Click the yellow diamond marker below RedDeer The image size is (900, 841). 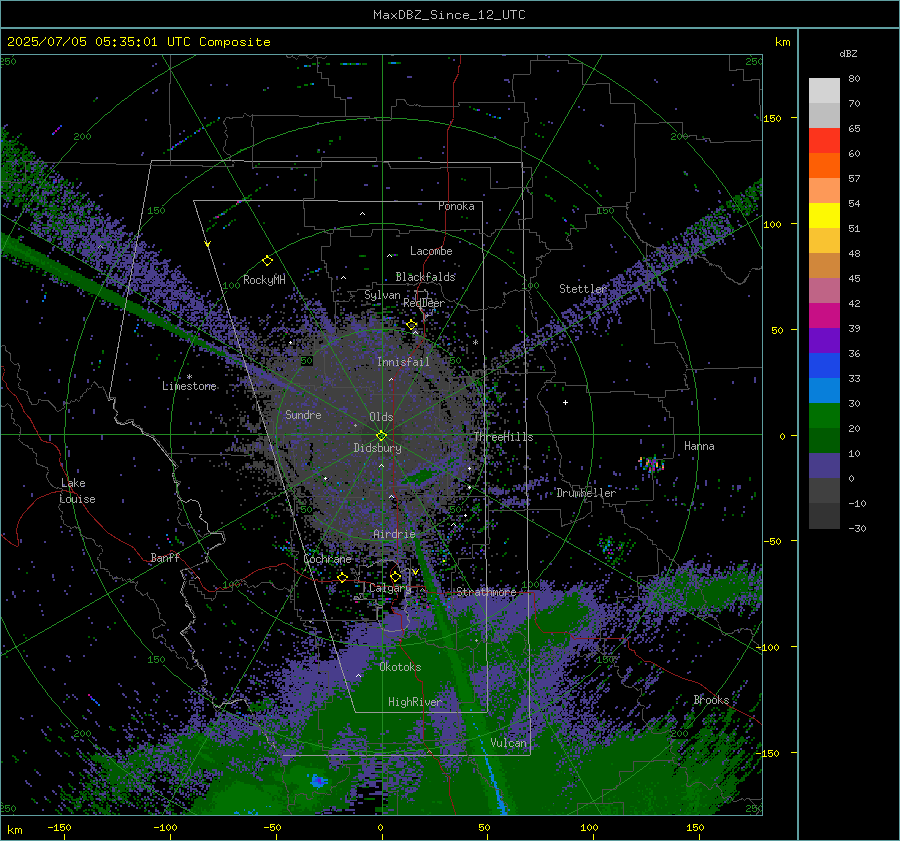click(411, 325)
